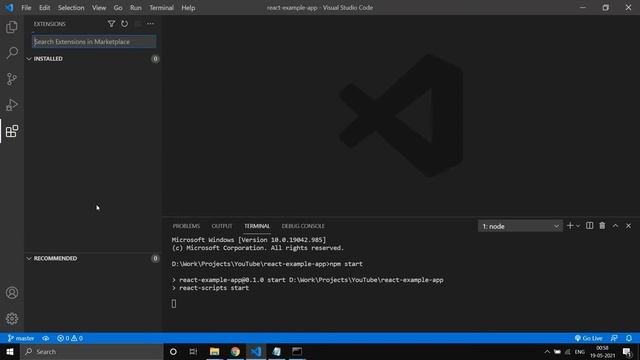This screenshot has height=360, width=640.
Task: Maximize the terminal panel size
Action: pyautogui.click(x=615, y=226)
